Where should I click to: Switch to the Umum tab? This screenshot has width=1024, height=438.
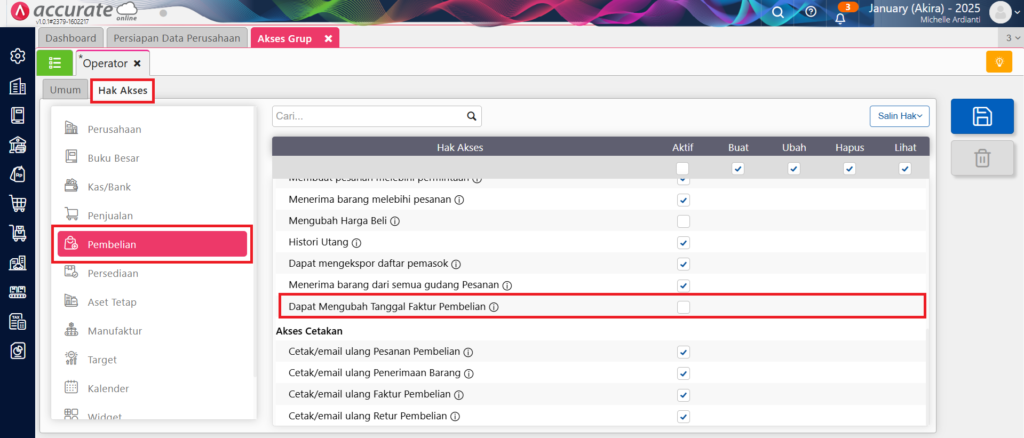65,90
